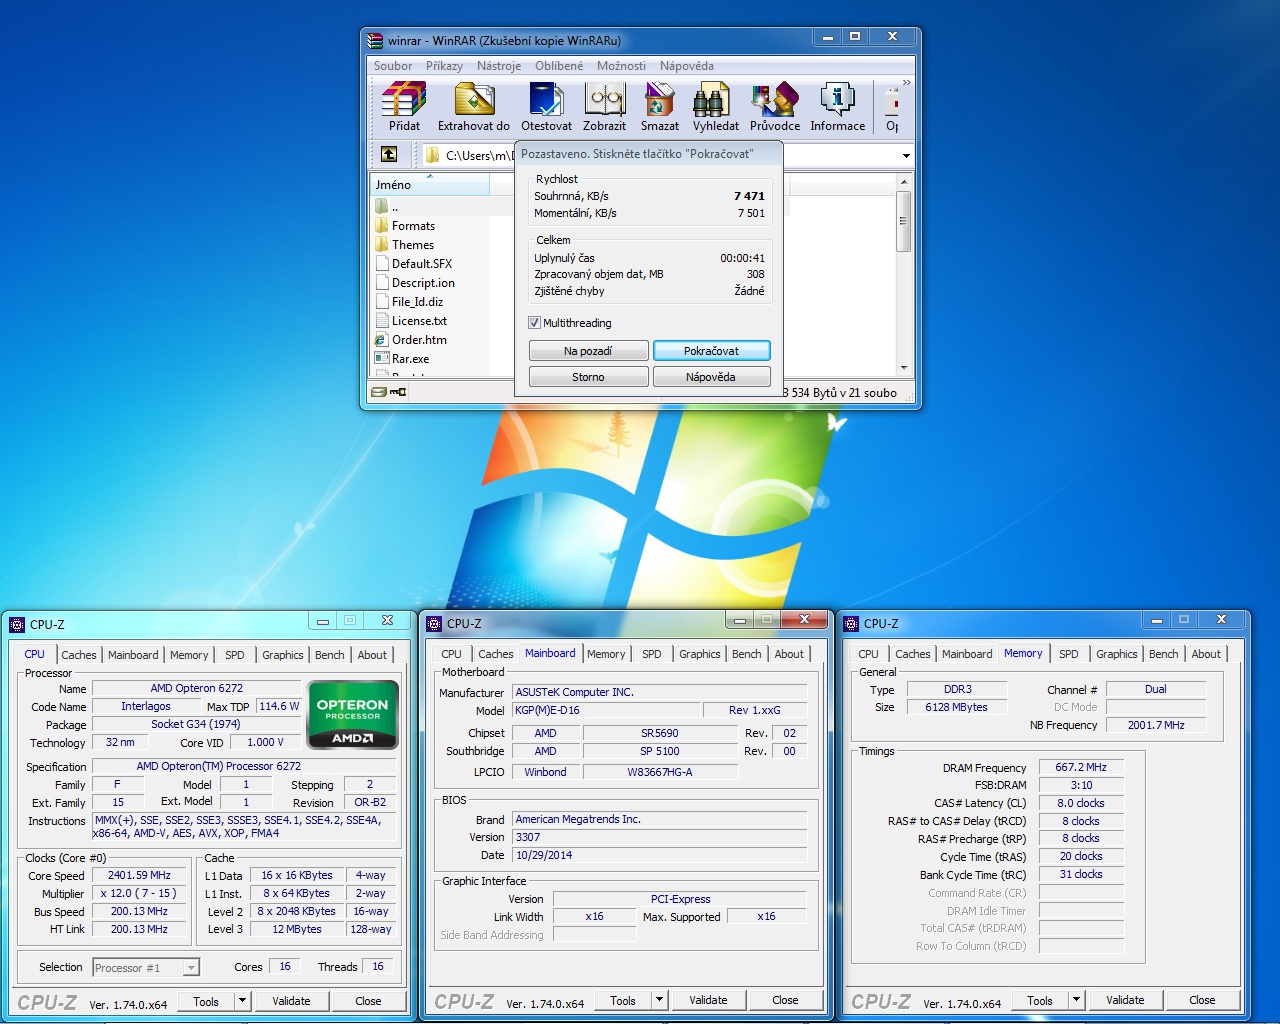Image resolution: width=1280 pixels, height=1024 pixels.
Task: Select the Order.htm file icon
Action: pos(382,340)
